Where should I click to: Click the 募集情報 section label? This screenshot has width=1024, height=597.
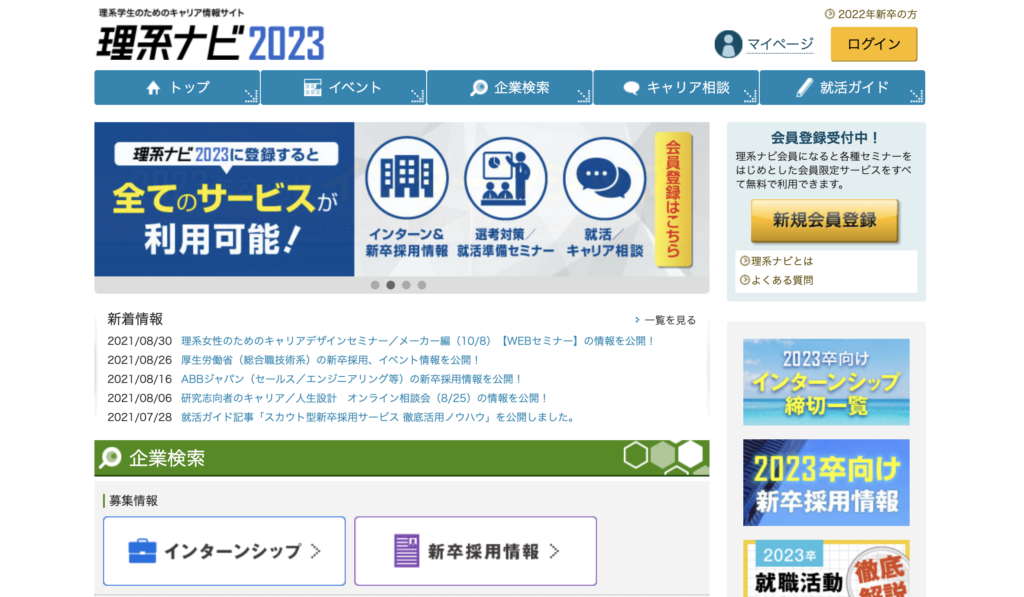click(x=133, y=501)
